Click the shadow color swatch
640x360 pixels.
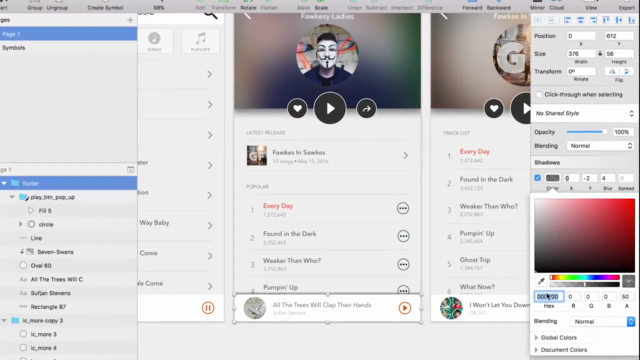coord(553,178)
